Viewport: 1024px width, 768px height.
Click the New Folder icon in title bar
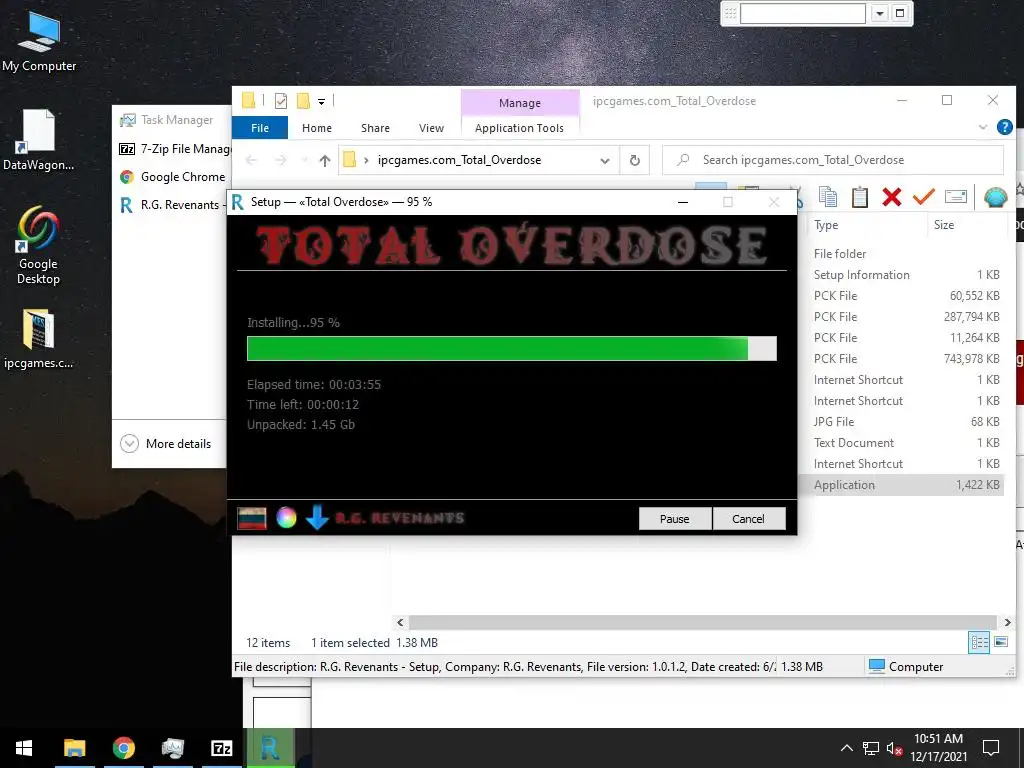(303, 101)
